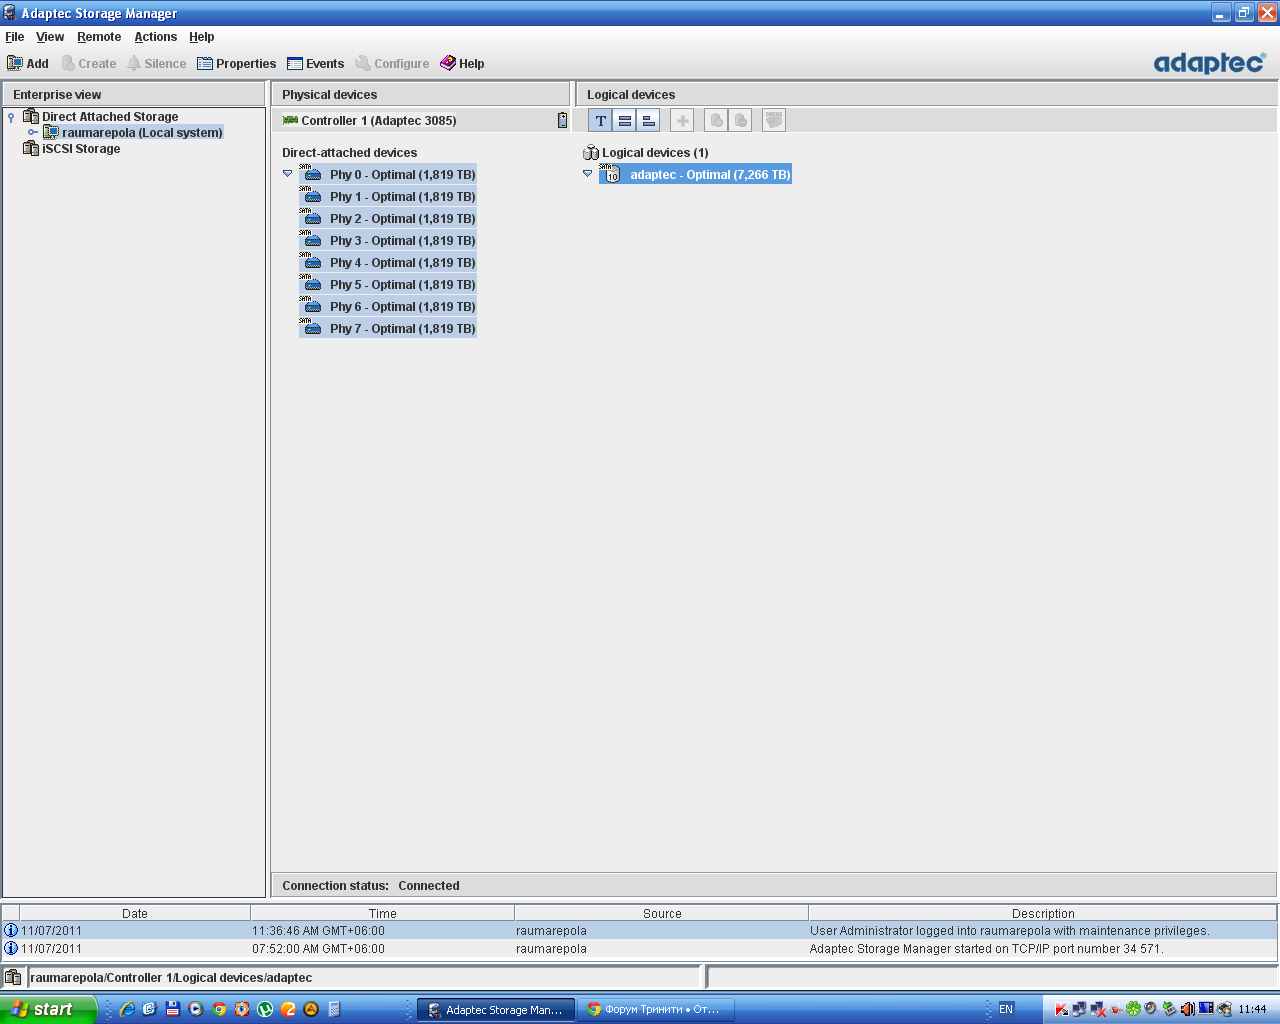Collapse the Direct Attached Storage tree node
Image resolution: width=1280 pixels, height=1024 pixels.
click(x=11, y=117)
